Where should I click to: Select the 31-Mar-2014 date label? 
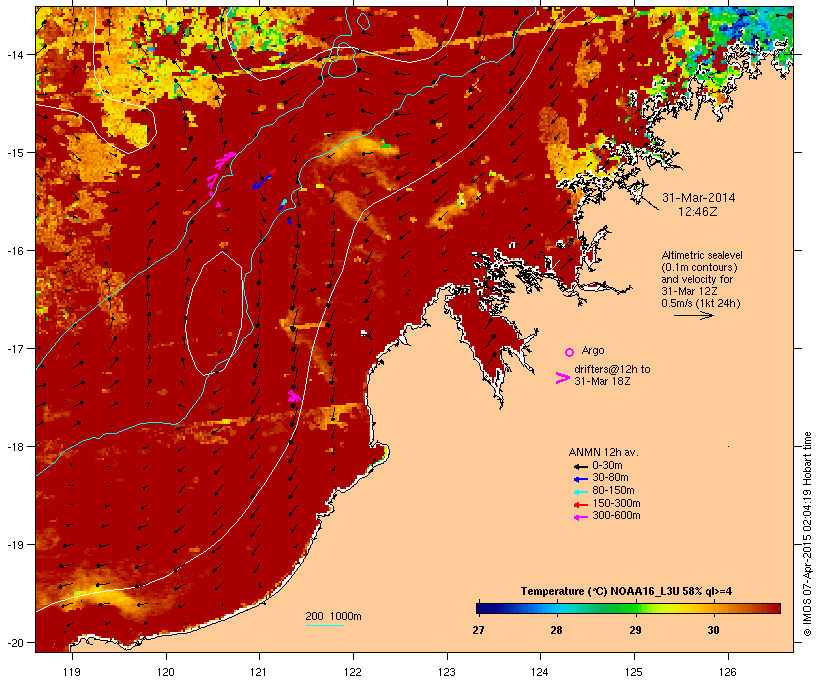tap(698, 198)
